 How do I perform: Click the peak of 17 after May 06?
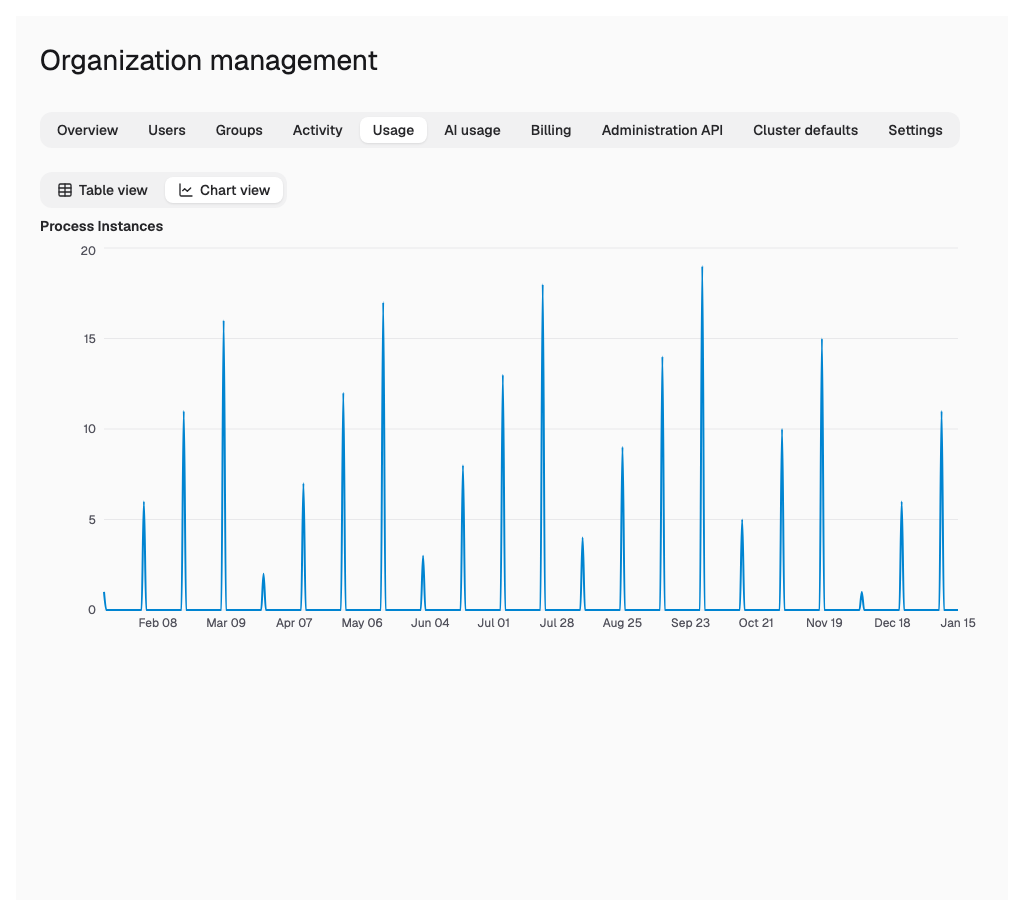click(383, 303)
